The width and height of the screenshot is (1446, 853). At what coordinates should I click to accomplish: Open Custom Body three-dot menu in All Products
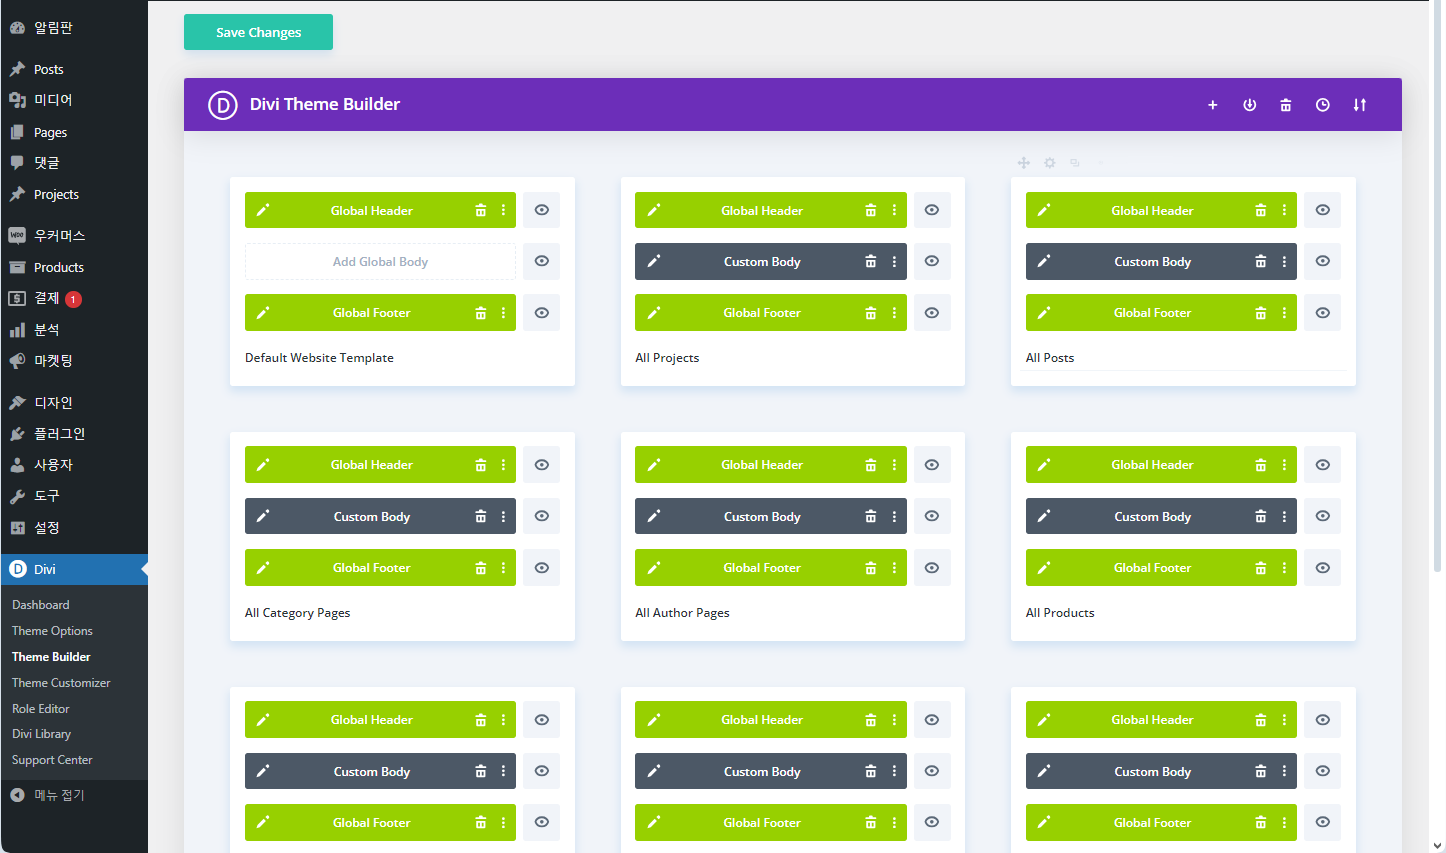pos(1284,516)
